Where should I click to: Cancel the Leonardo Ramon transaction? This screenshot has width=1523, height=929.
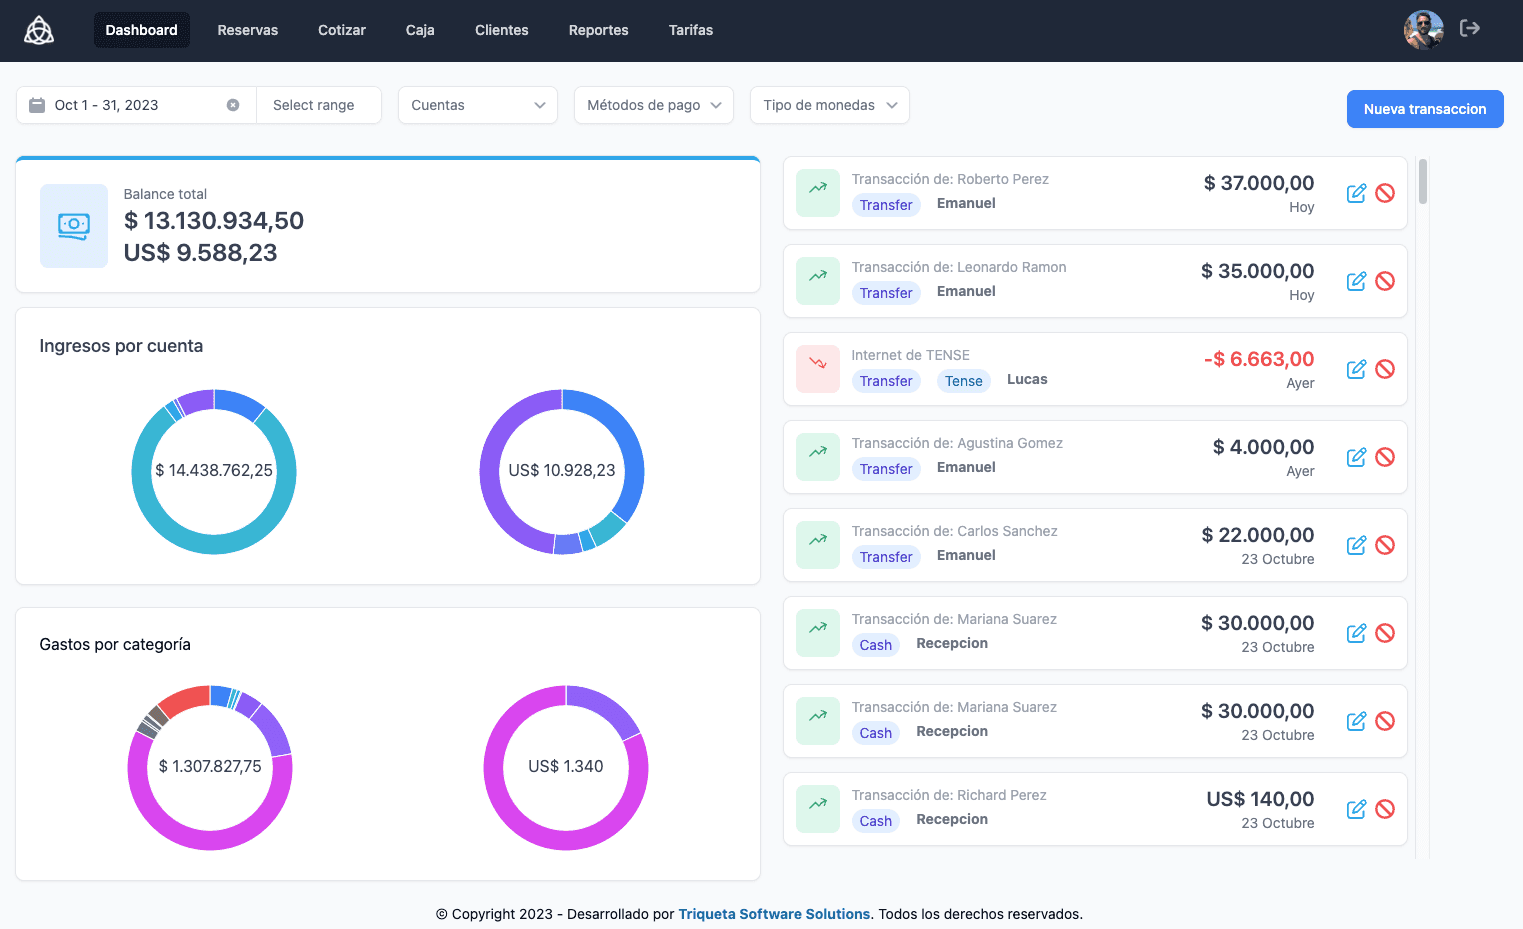1385,281
